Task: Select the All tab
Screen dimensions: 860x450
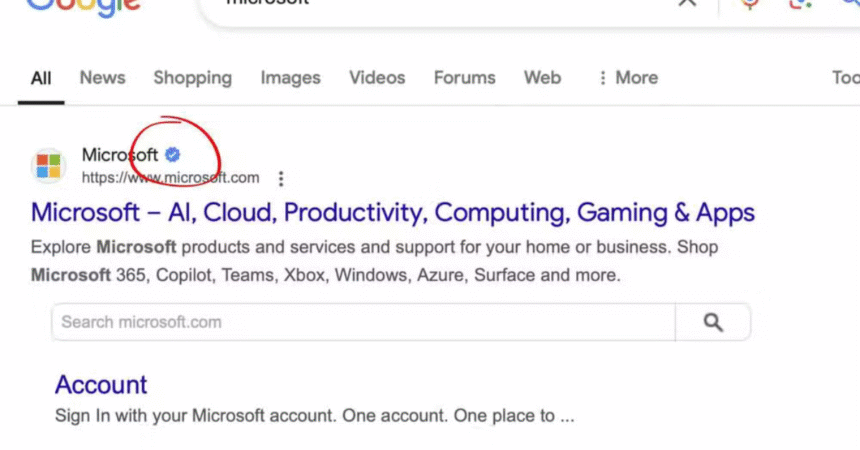Action: coord(41,78)
